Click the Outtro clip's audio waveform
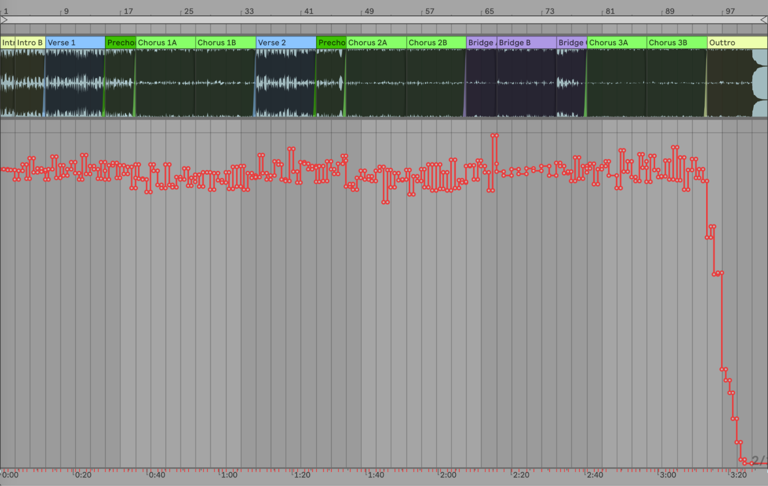Screen dimensions: 768x486 [728, 82]
